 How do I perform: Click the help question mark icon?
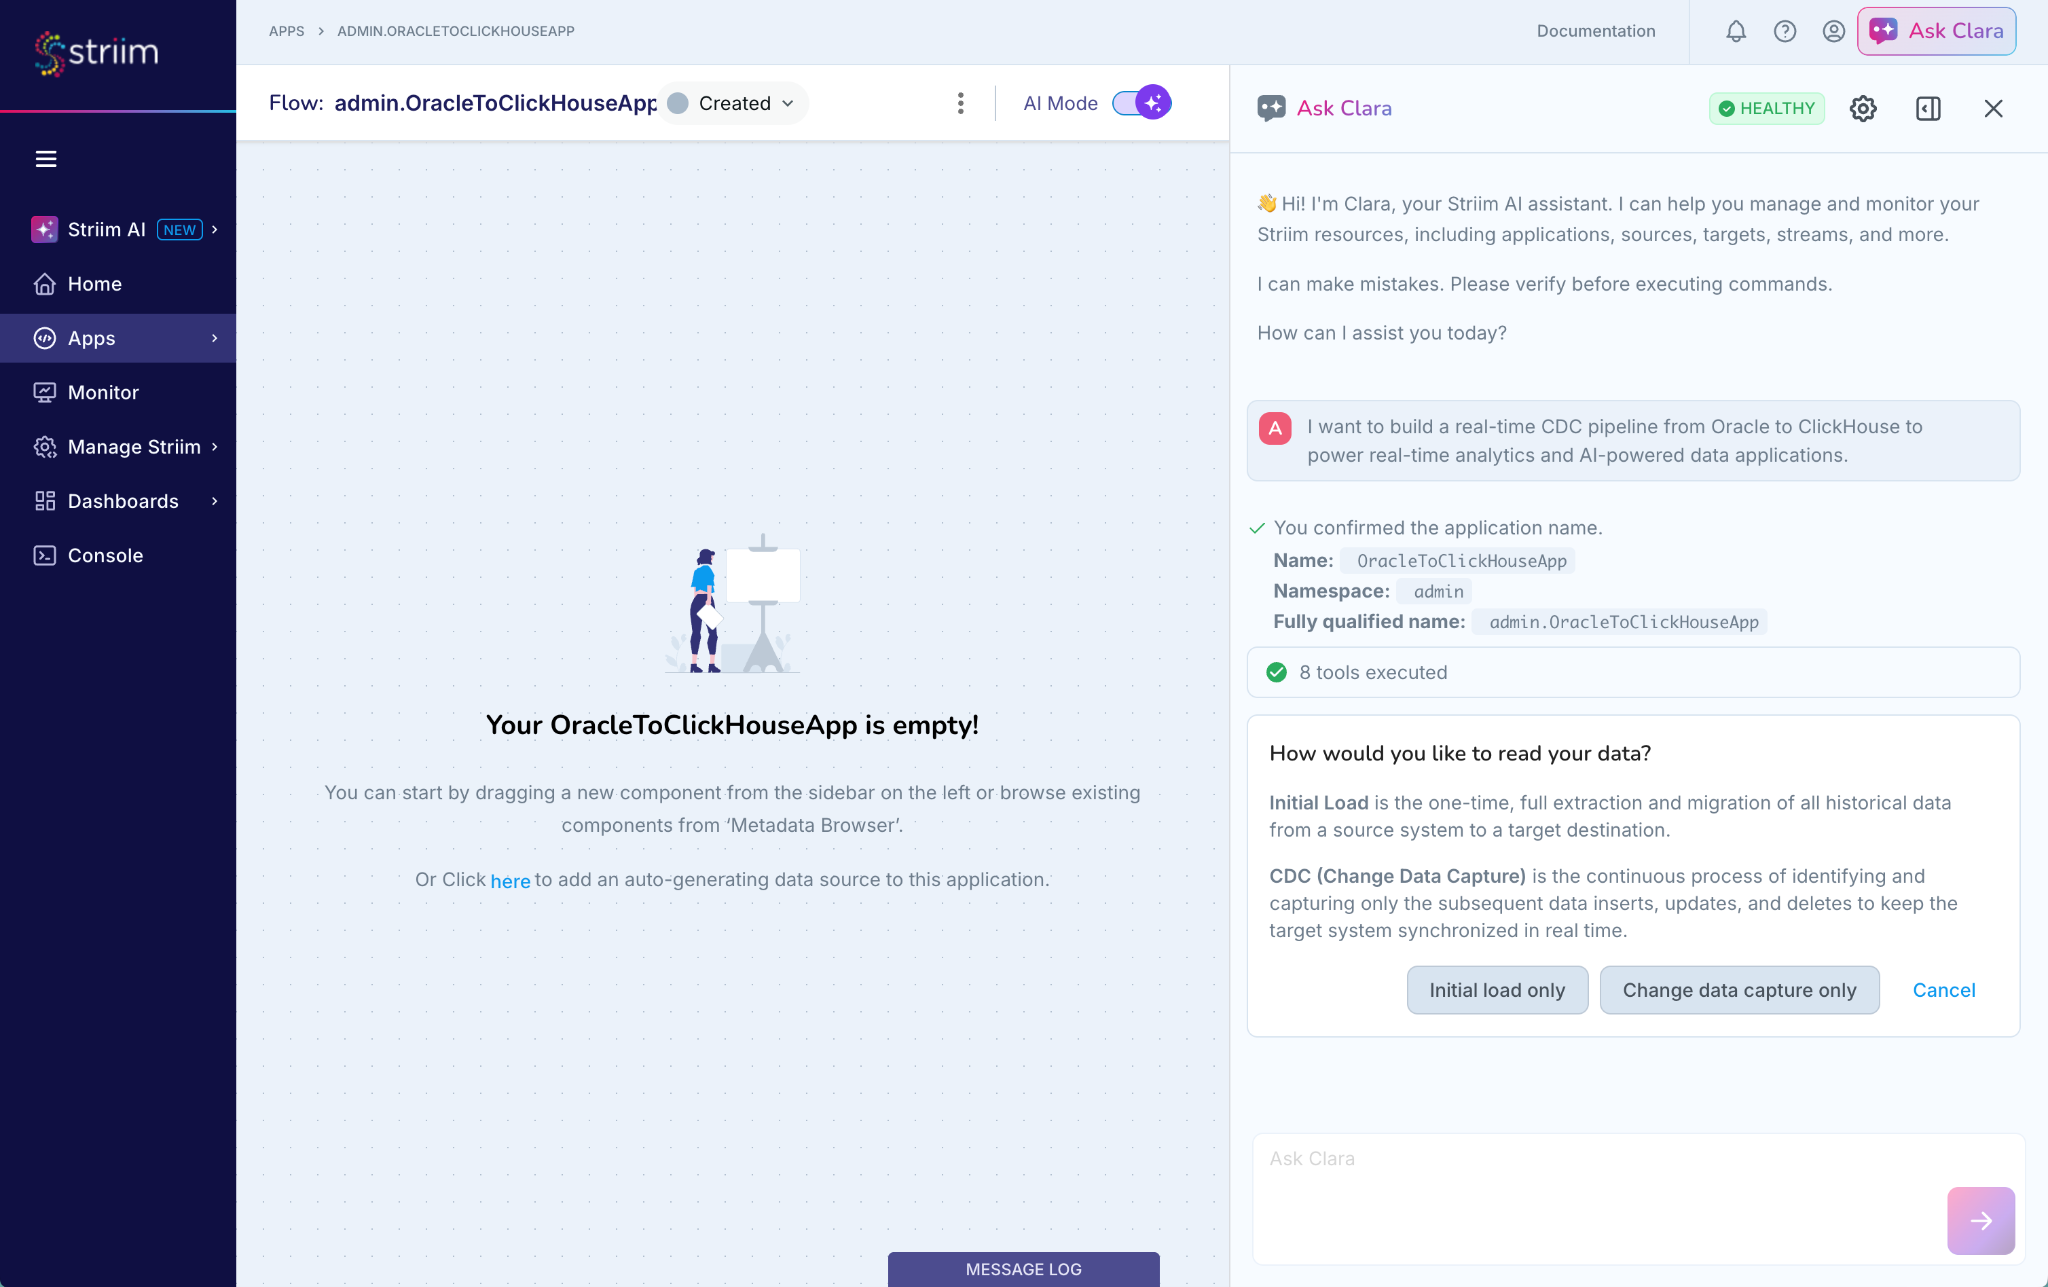(1785, 31)
